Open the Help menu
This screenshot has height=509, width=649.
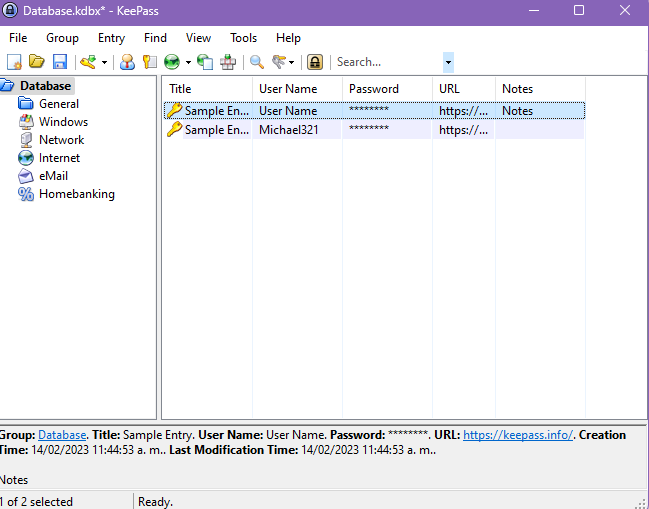288,38
